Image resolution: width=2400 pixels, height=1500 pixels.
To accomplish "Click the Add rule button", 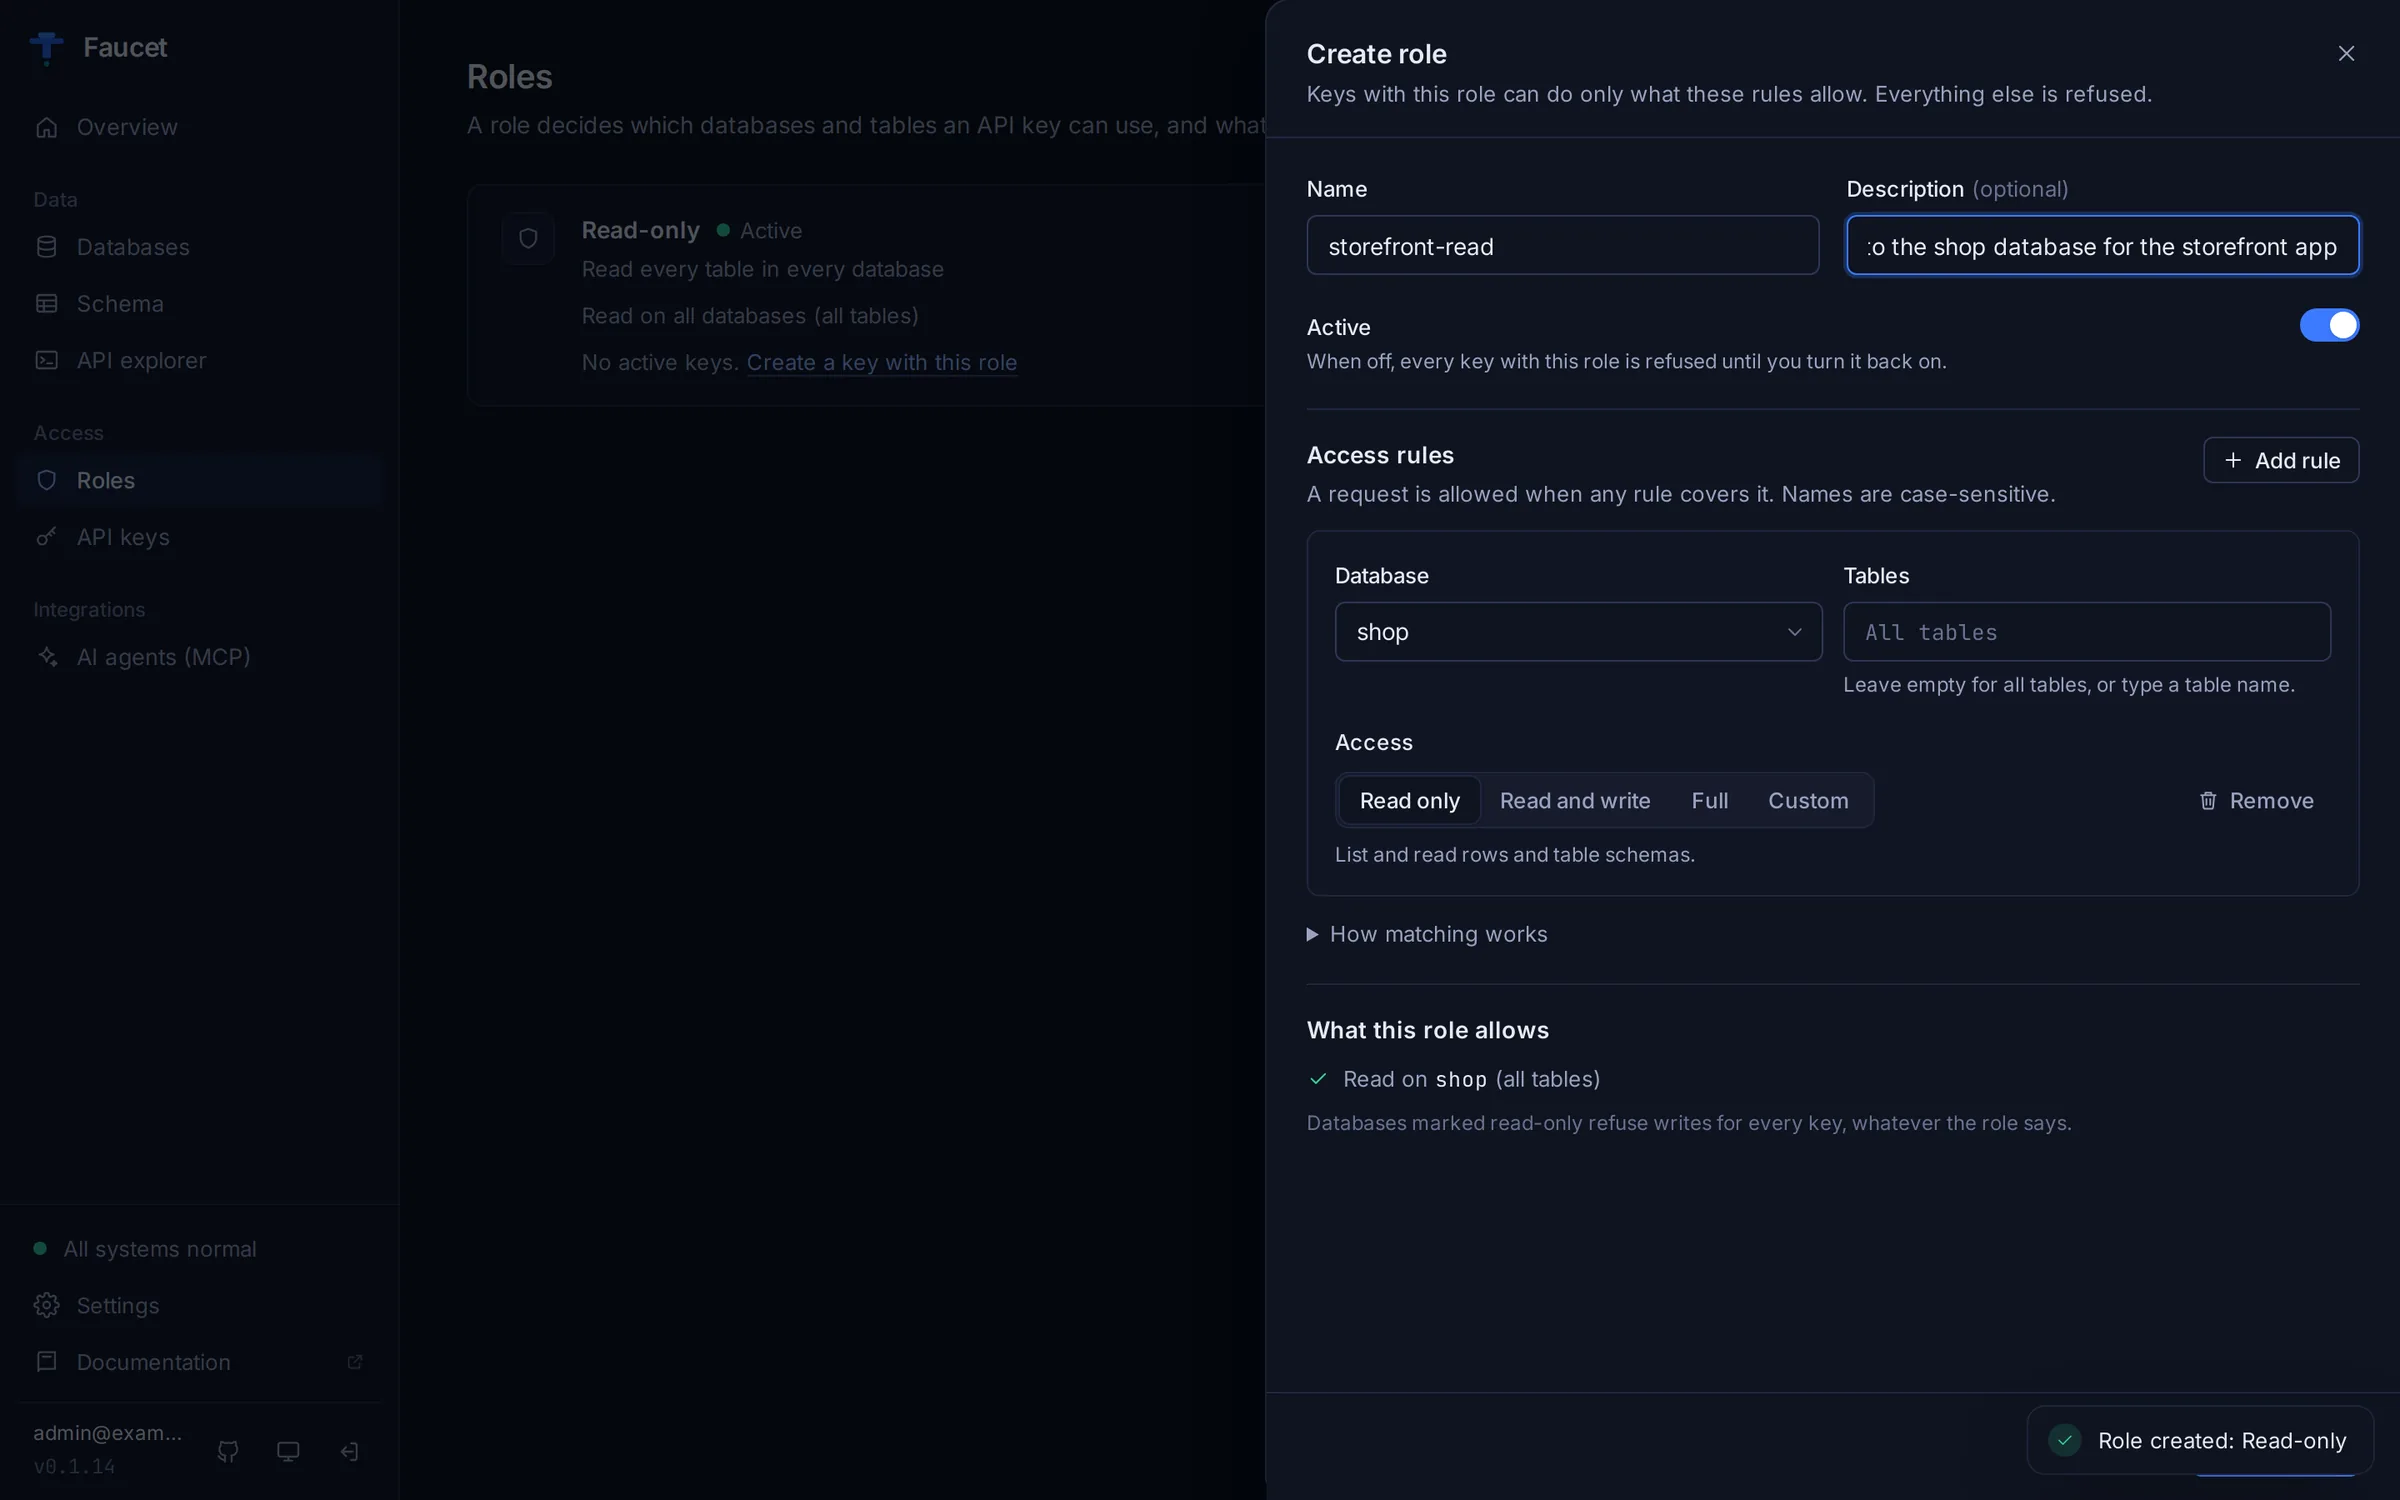I will pos(2281,460).
